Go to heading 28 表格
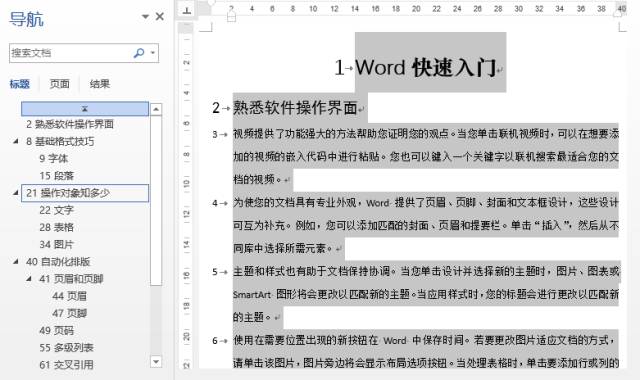The width and height of the screenshot is (640, 380). pos(56,227)
